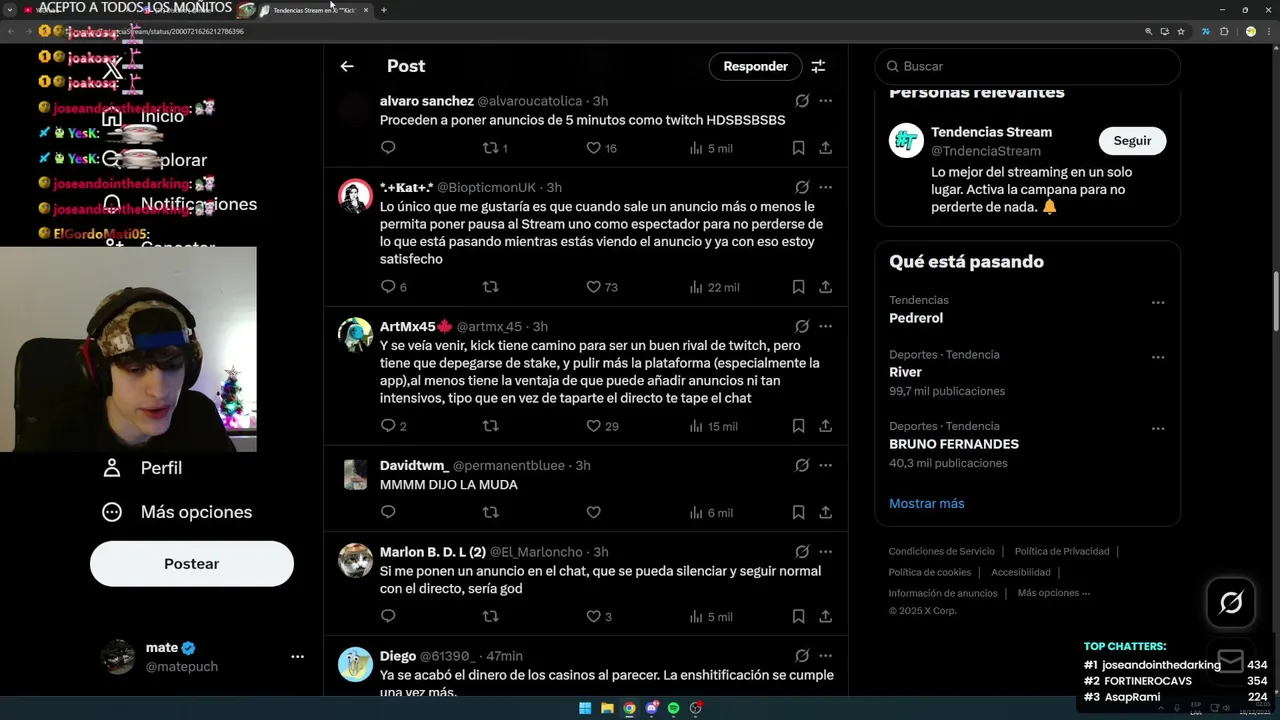The width and height of the screenshot is (1280, 720).
Task: Go back using the Post arrow
Action: [x=347, y=66]
